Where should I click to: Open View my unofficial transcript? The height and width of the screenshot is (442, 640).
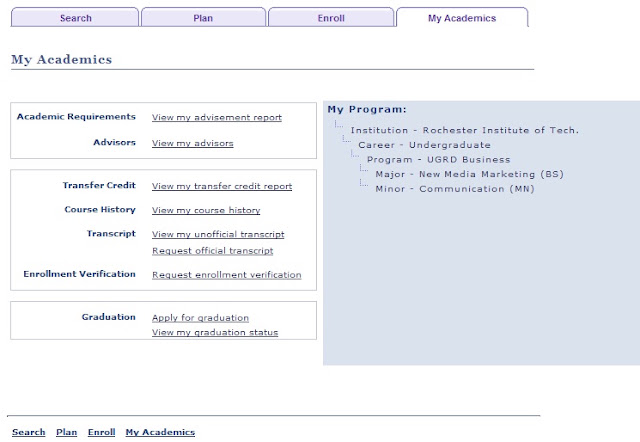point(218,234)
